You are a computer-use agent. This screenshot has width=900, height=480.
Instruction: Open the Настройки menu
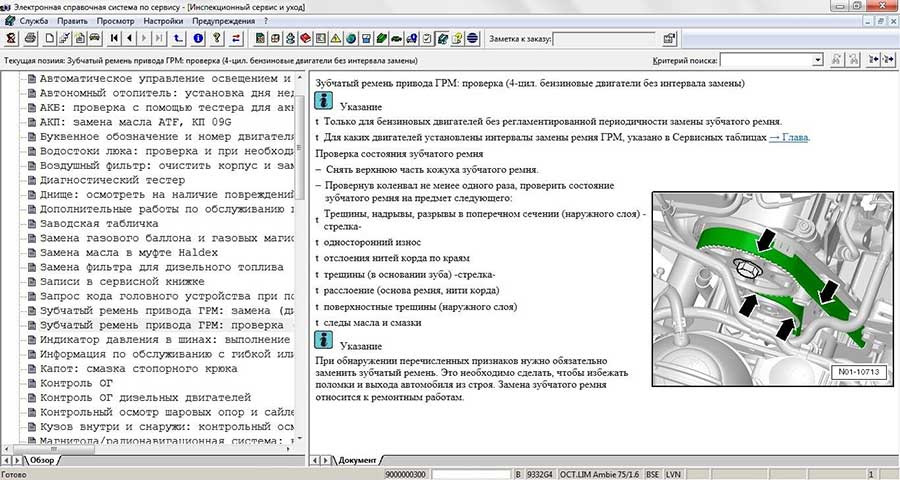[163, 21]
